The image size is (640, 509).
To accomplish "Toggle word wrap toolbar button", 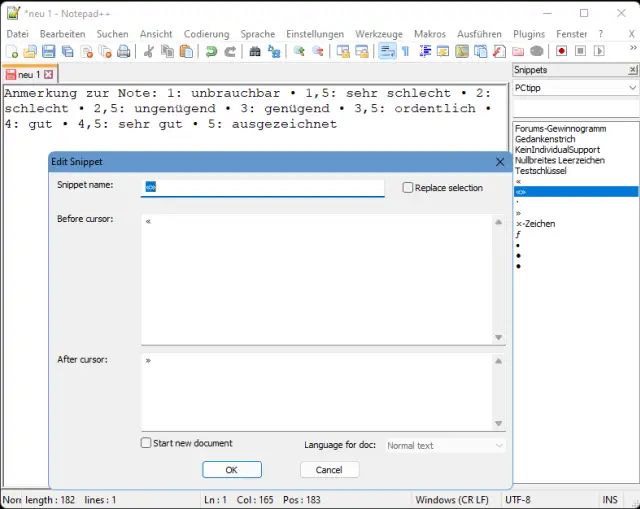I will [x=387, y=51].
